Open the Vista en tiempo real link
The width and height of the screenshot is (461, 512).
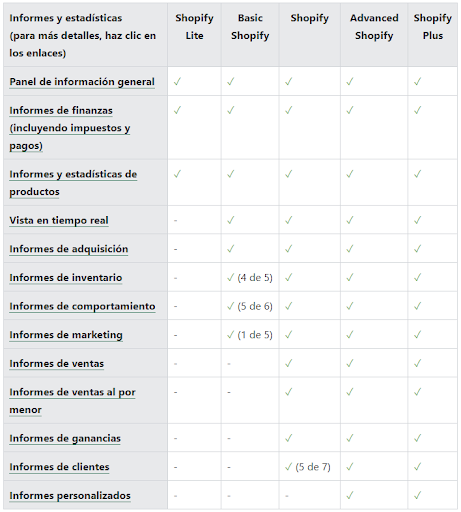pos(59,220)
